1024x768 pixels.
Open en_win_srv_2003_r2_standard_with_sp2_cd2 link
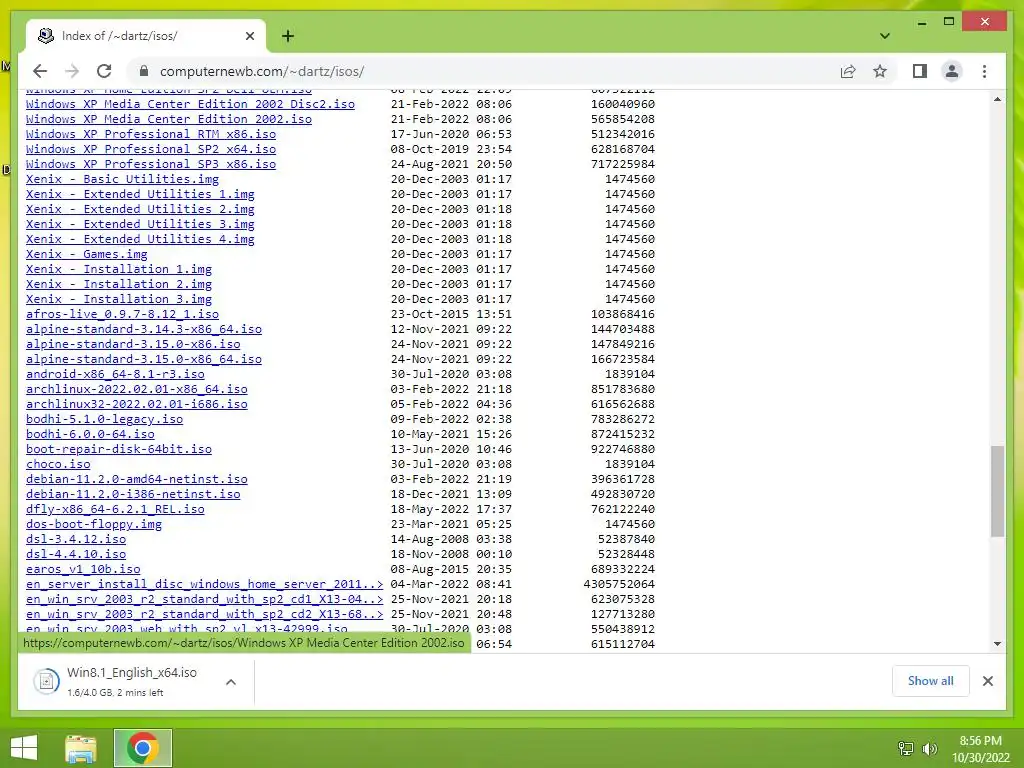pyautogui.click(x=204, y=615)
